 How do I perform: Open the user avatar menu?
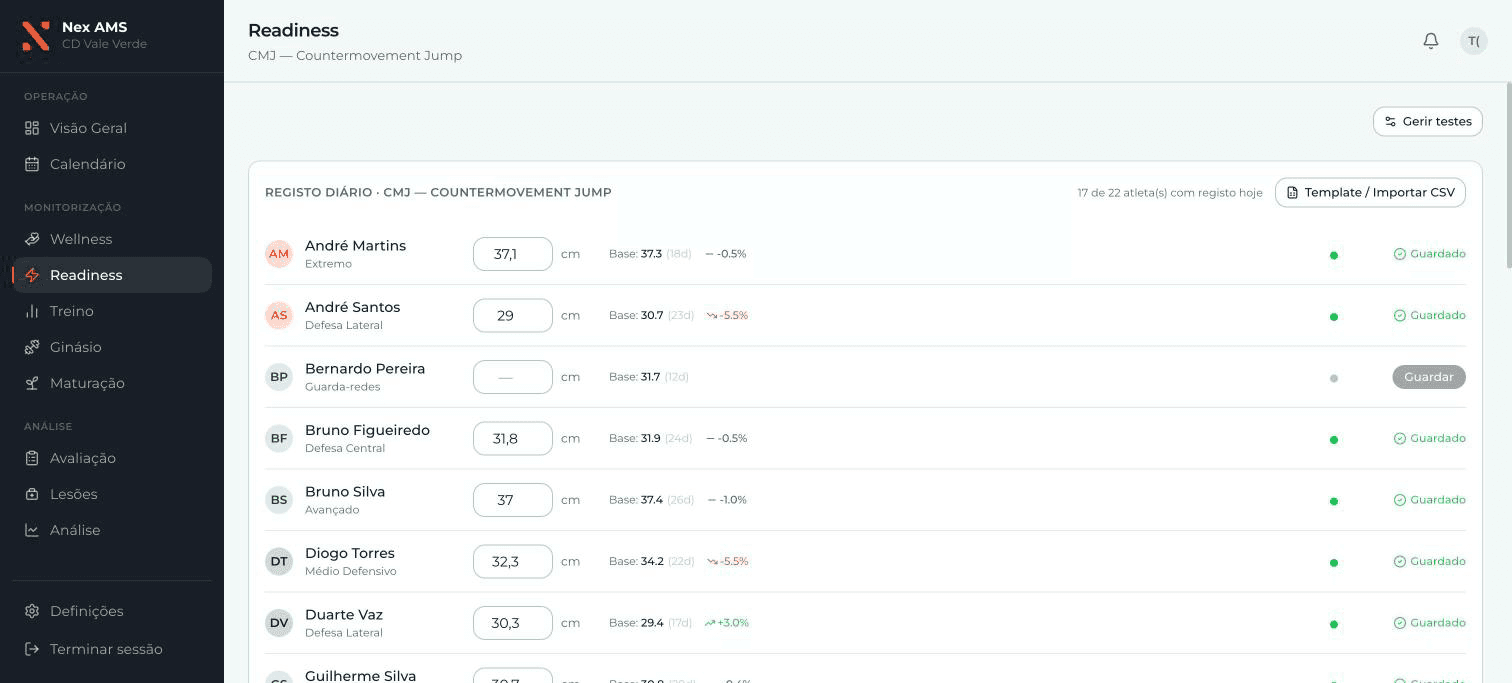point(1474,41)
